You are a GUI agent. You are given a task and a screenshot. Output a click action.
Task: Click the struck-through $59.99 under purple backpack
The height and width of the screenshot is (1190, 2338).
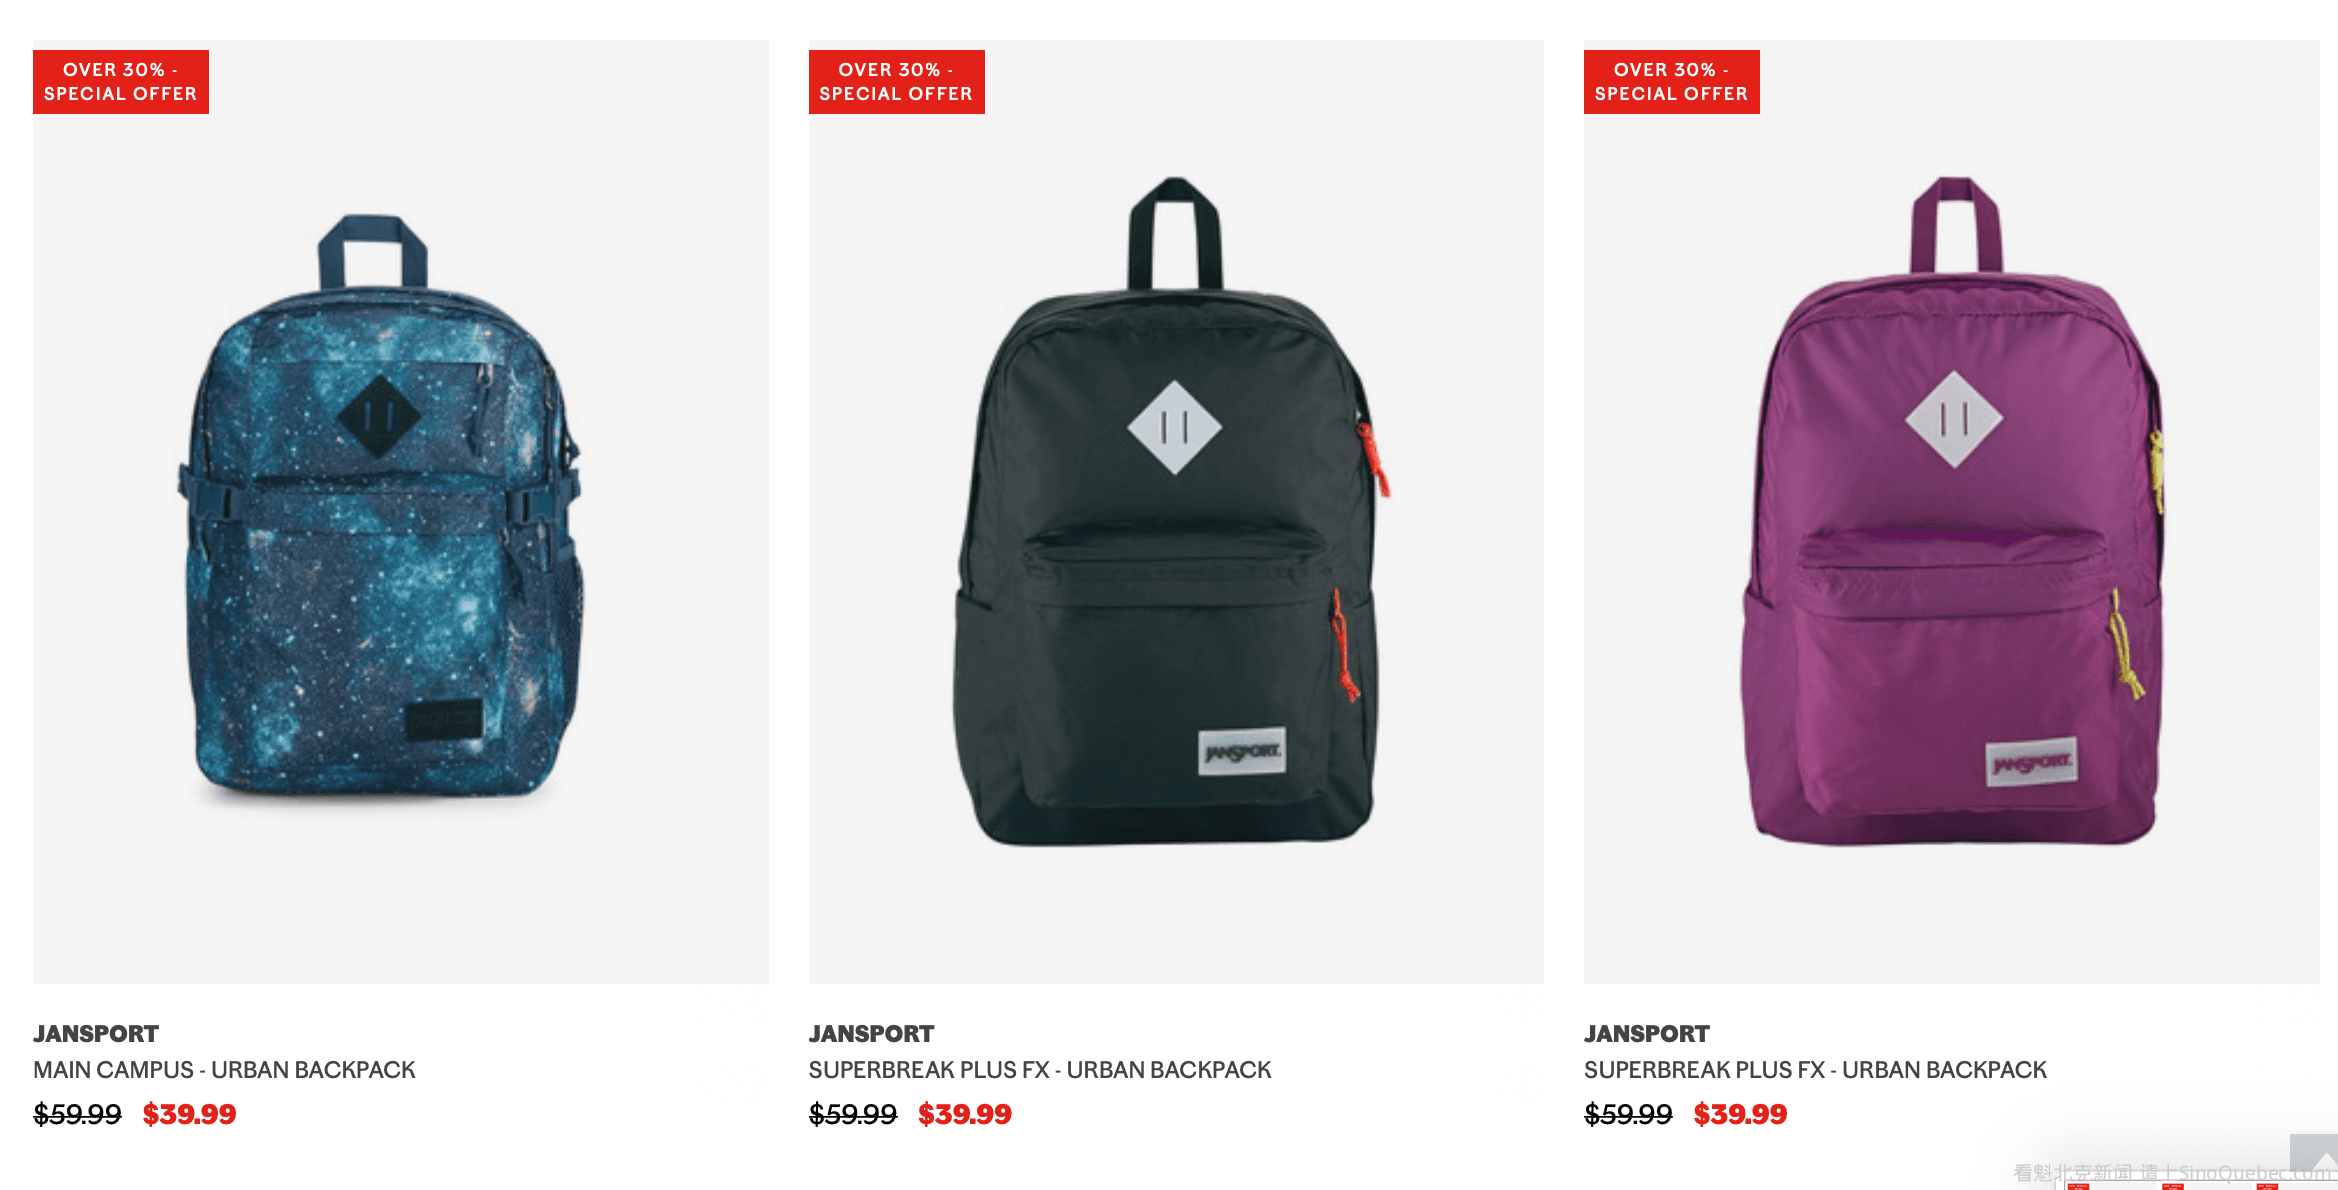pos(1628,1114)
